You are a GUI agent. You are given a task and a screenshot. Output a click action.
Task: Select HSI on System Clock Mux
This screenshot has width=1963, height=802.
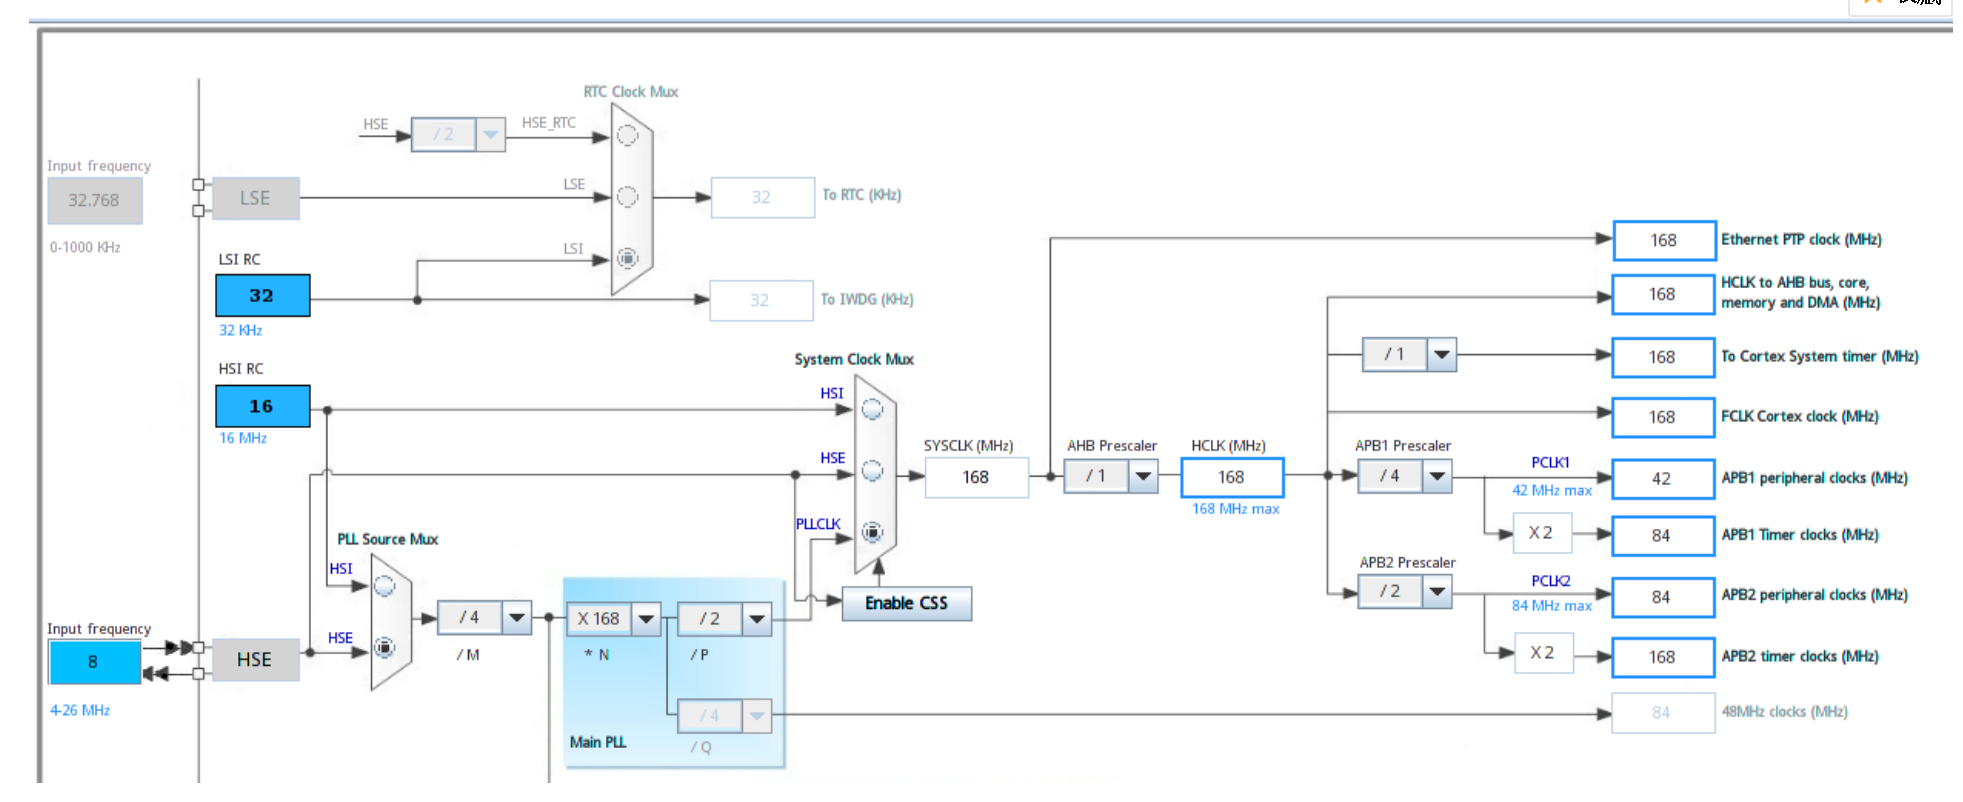coord(872,409)
